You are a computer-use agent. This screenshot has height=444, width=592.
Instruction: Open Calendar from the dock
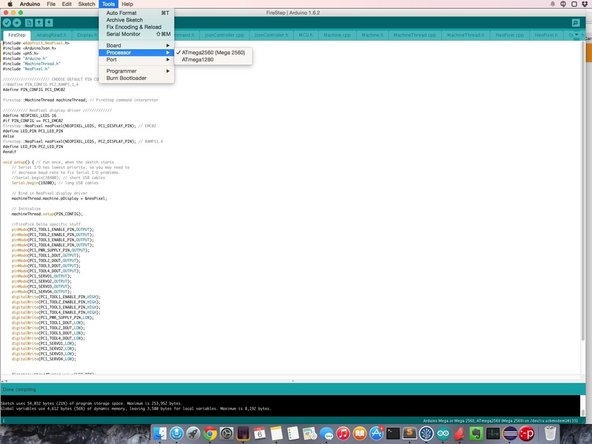coord(260,433)
